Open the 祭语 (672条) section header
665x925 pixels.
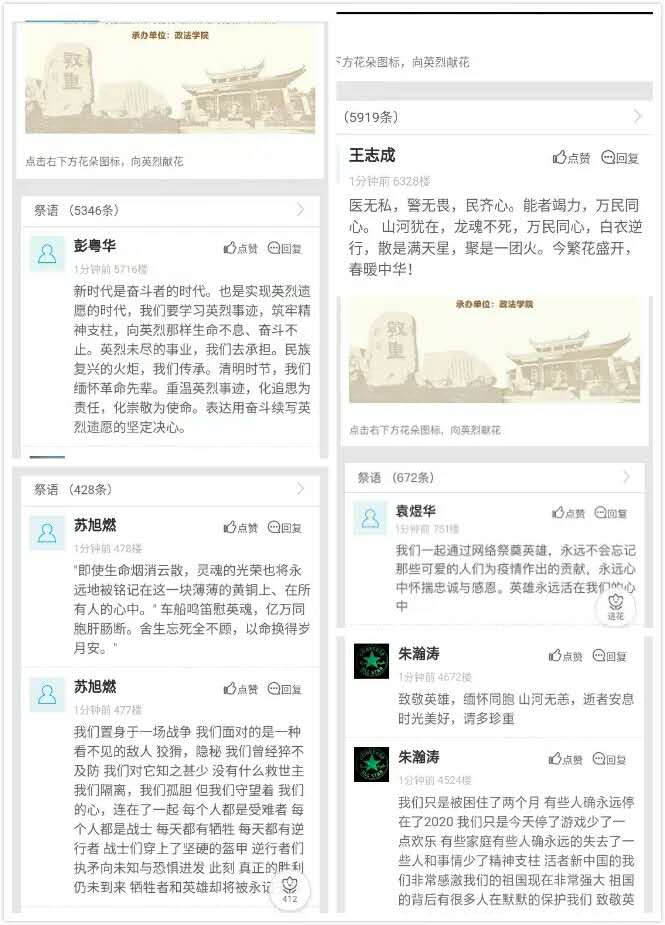click(494, 477)
